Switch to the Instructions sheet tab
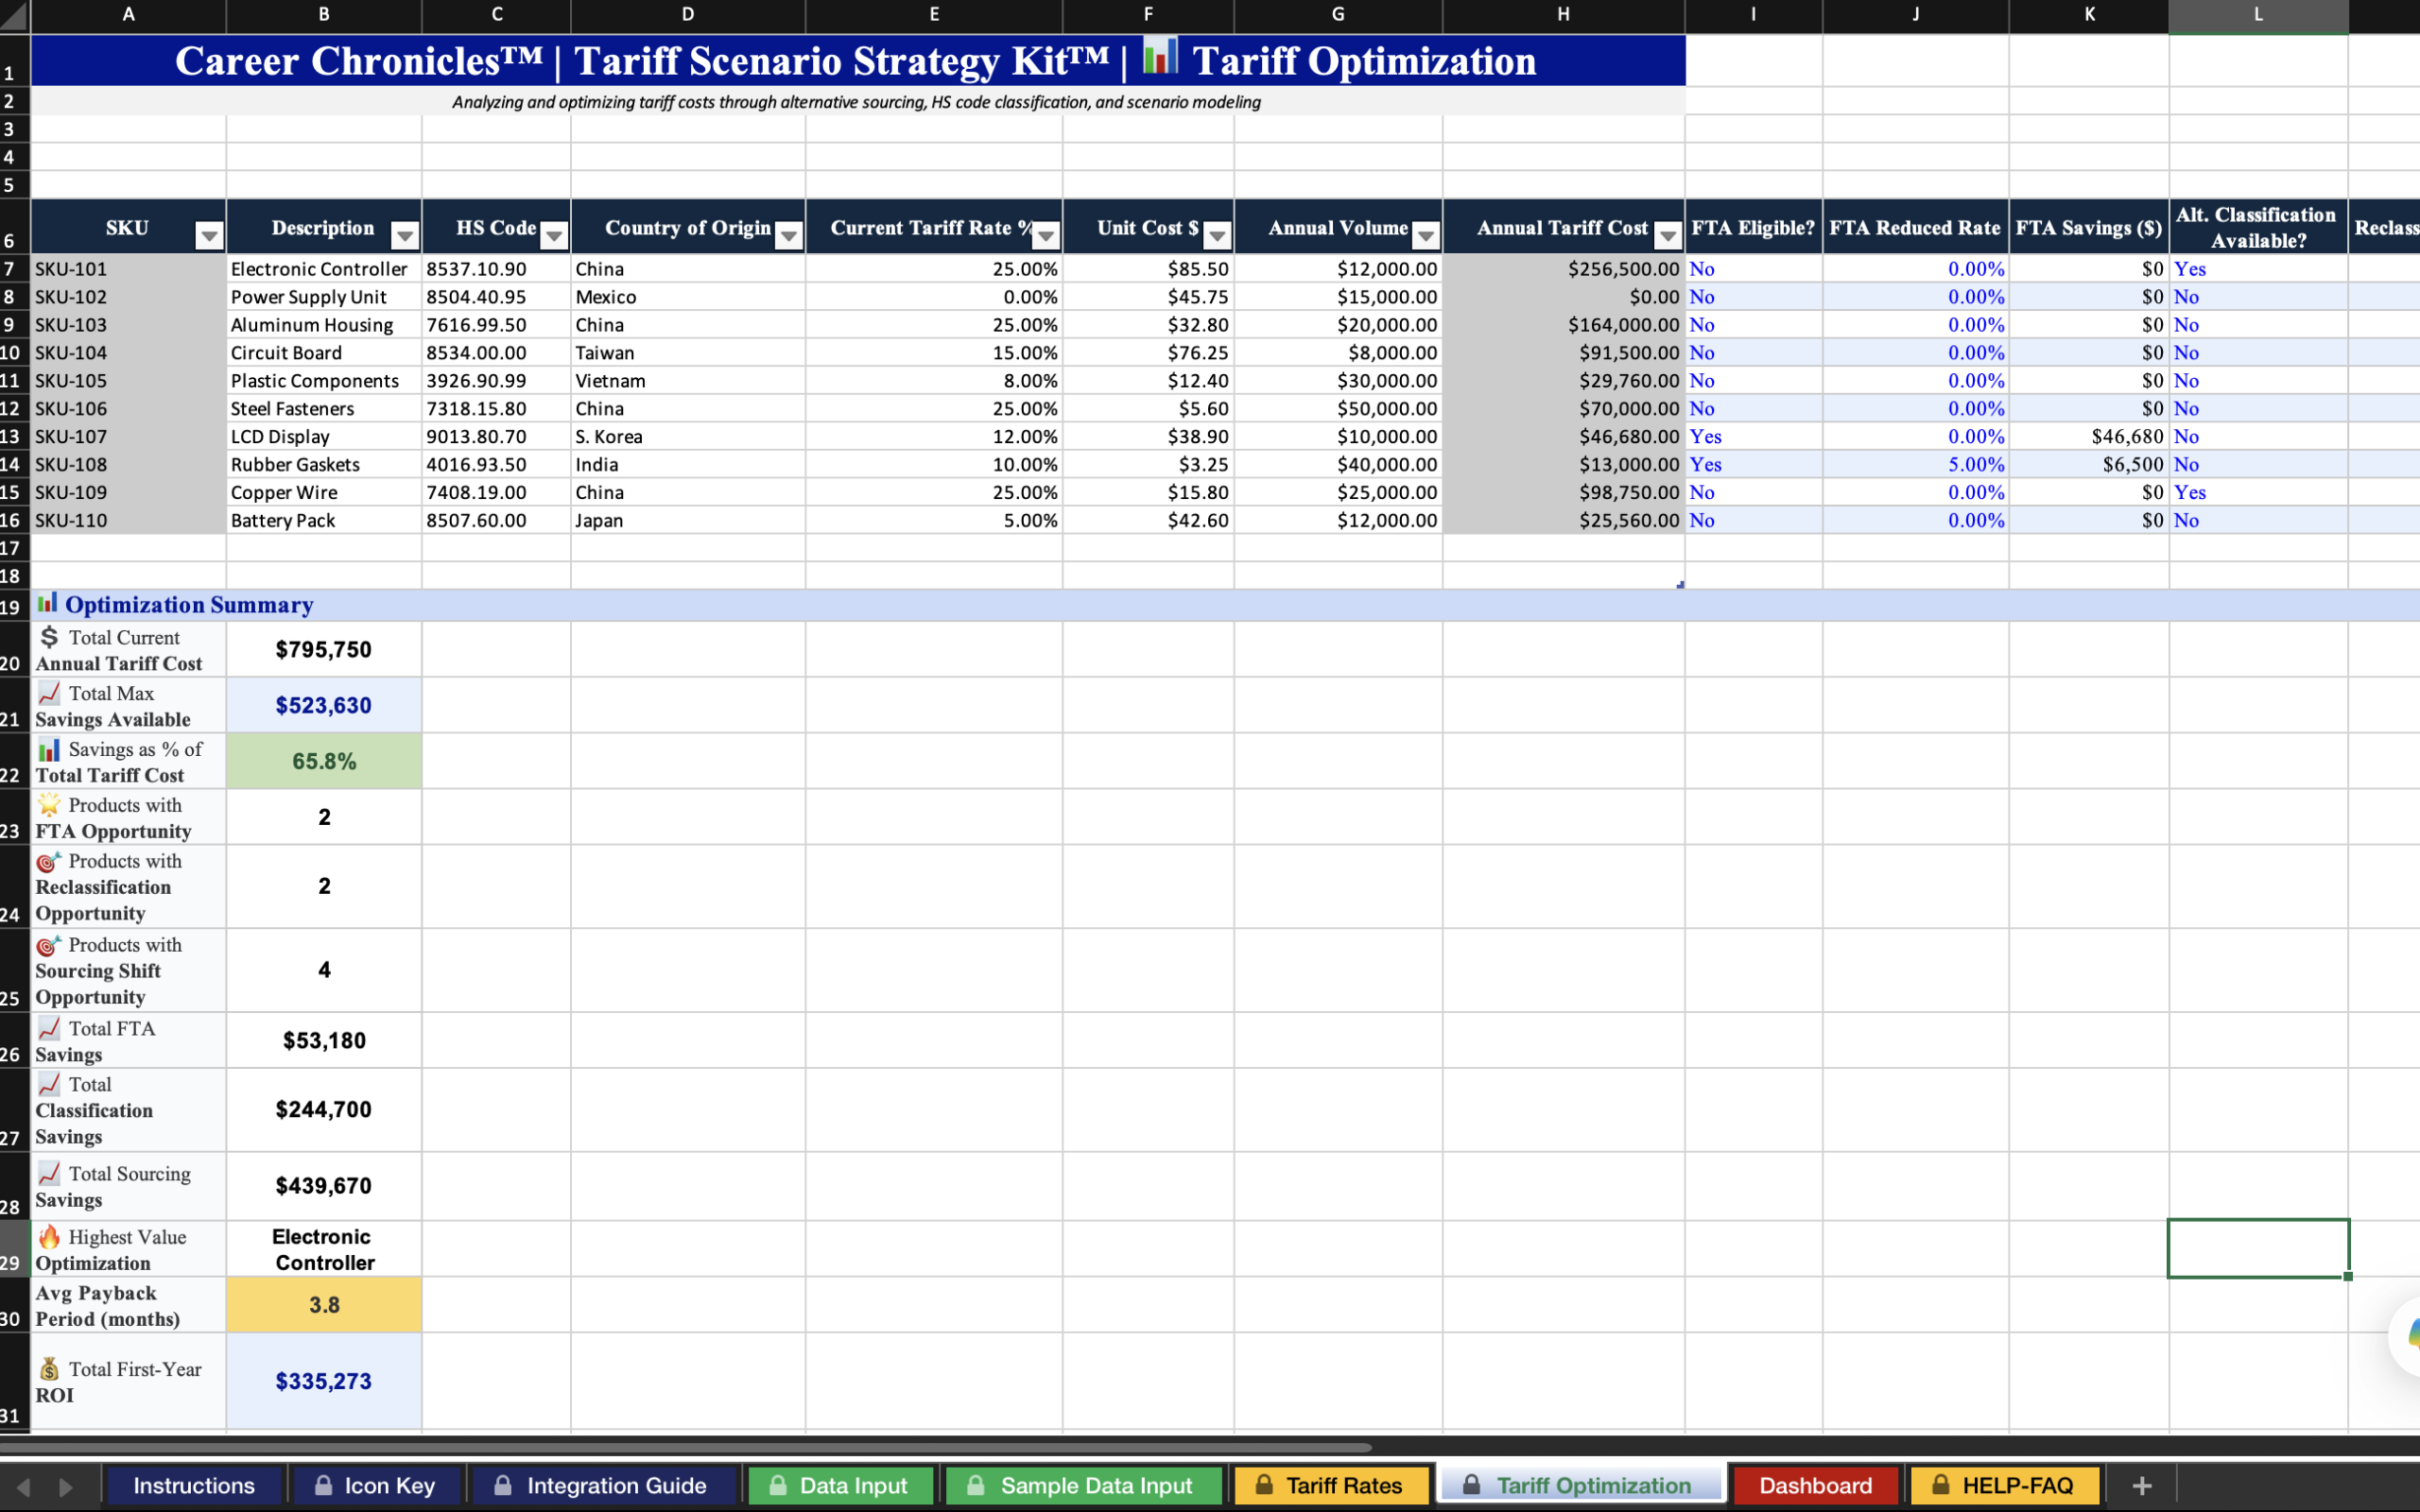The width and height of the screenshot is (2420, 1512). (194, 1485)
